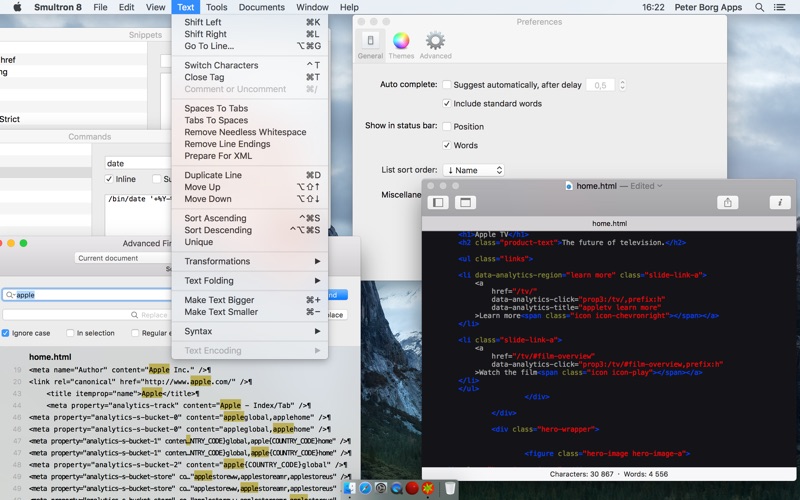Open the Documents menu
800x500 pixels.
click(x=261, y=7)
